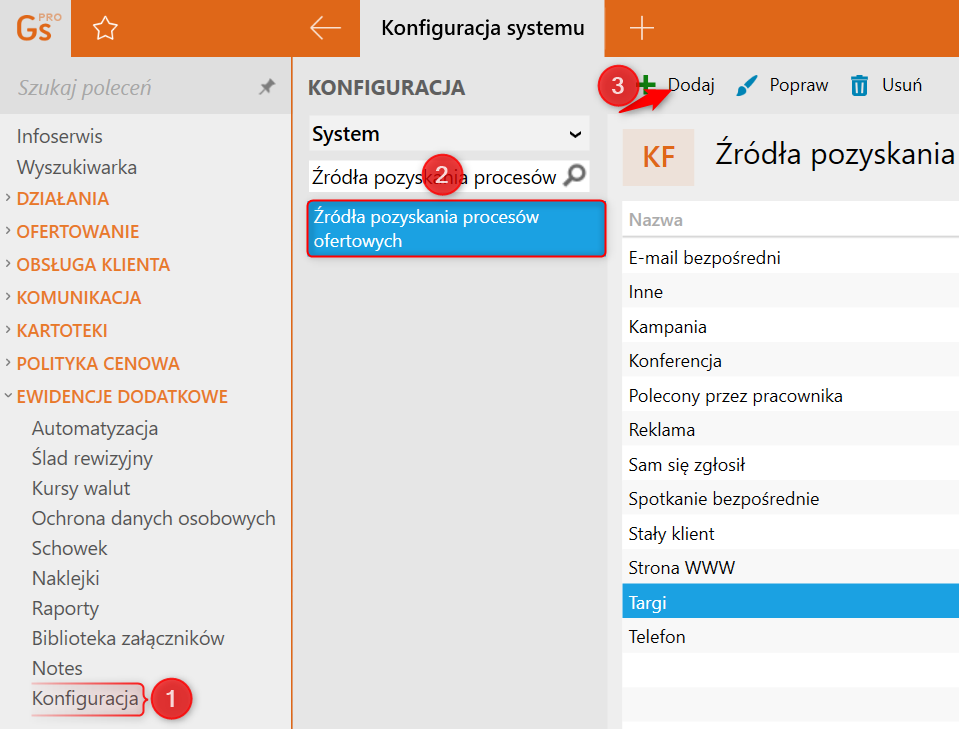Open the System dropdown
The width and height of the screenshot is (959, 729).
[449, 134]
